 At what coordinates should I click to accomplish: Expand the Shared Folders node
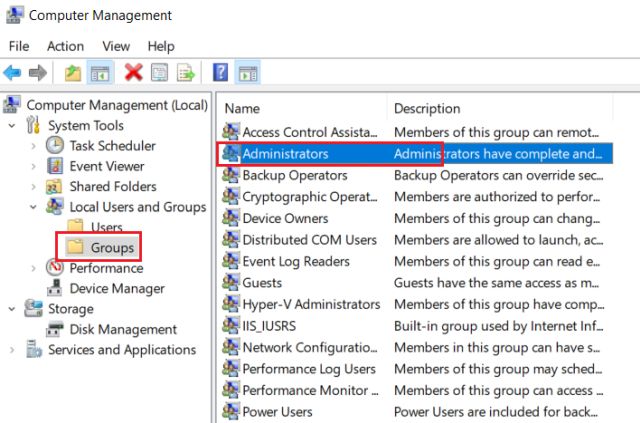coord(33,187)
